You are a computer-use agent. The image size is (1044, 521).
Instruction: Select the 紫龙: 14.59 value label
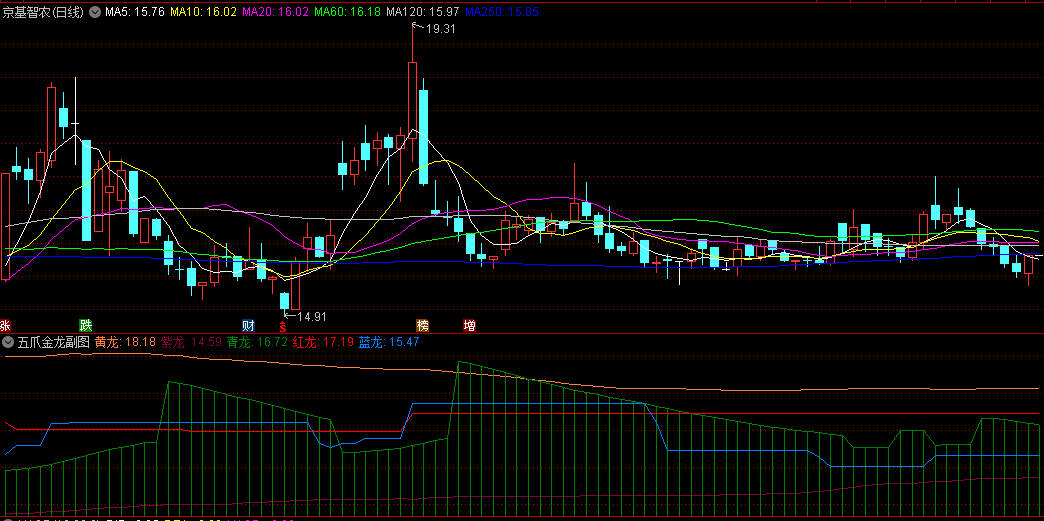pyautogui.click(x=191, y=342)
